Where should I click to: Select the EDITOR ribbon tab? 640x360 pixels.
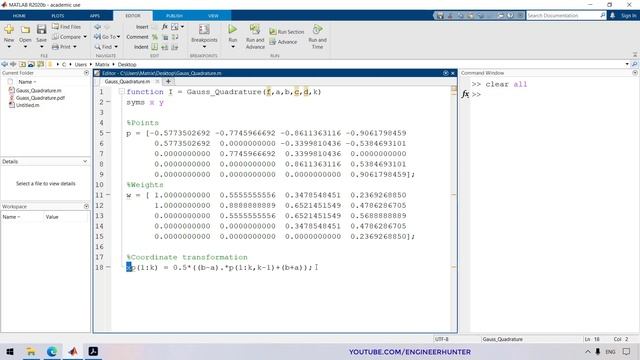click(x=133, y=16)
